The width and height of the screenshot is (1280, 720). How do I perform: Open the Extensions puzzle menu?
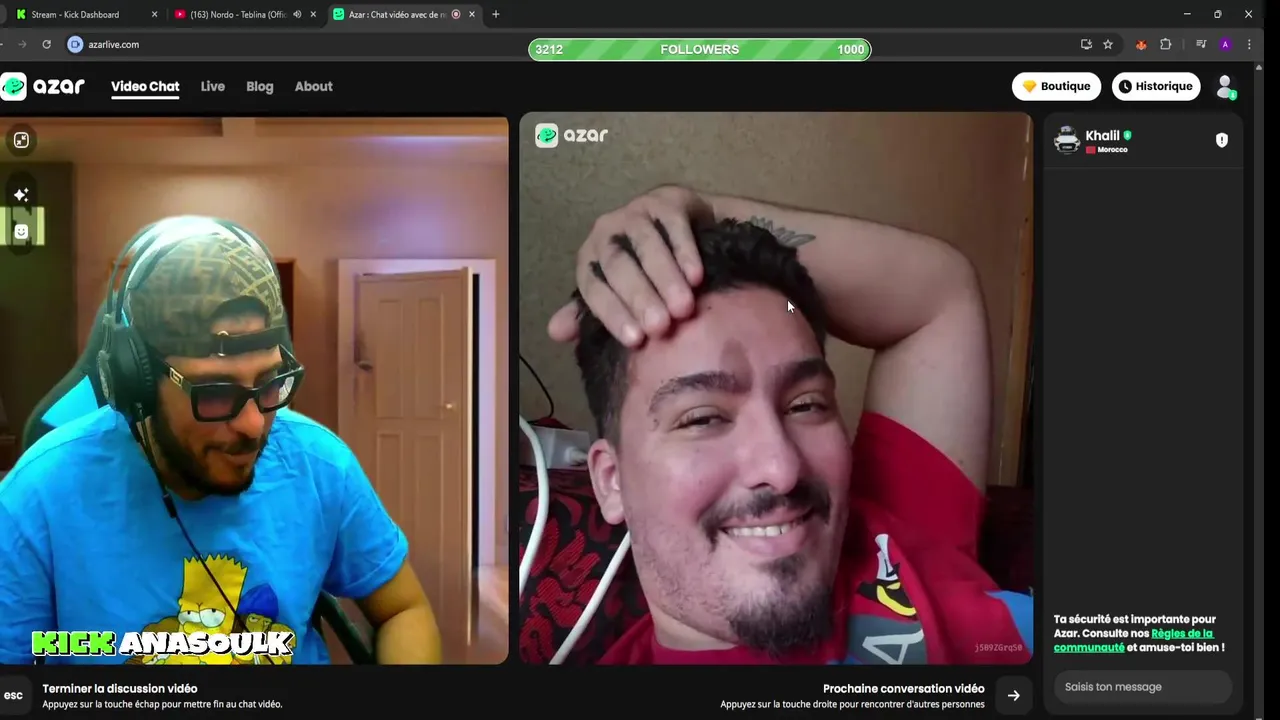pos(1165,45)
